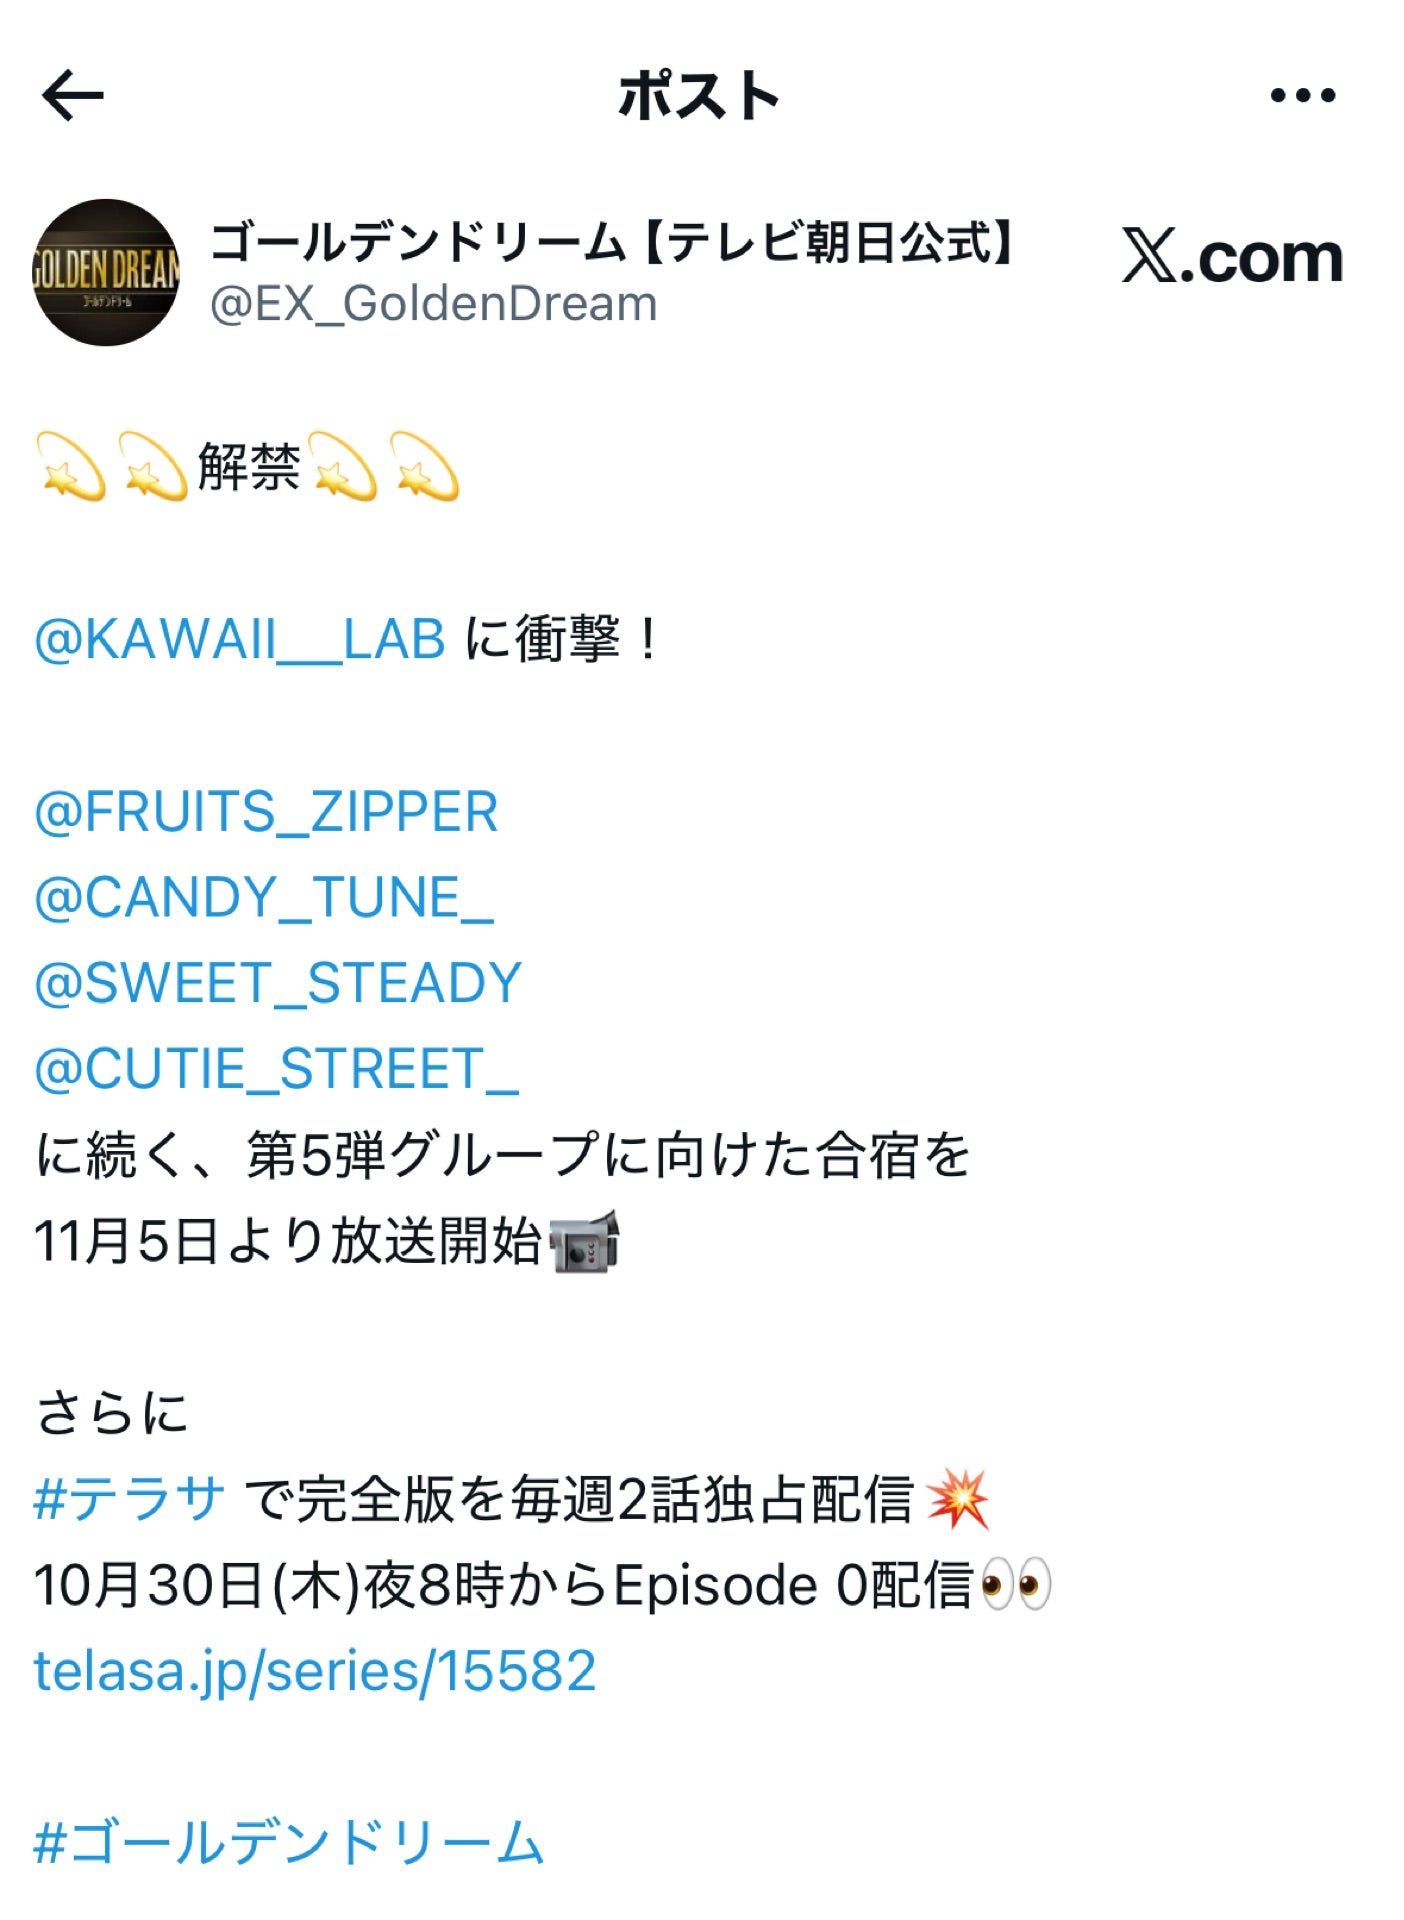Open the @FRUITS_ZIPPER mention
This screenshot has height=1920, width=1404.
(266, 811)
